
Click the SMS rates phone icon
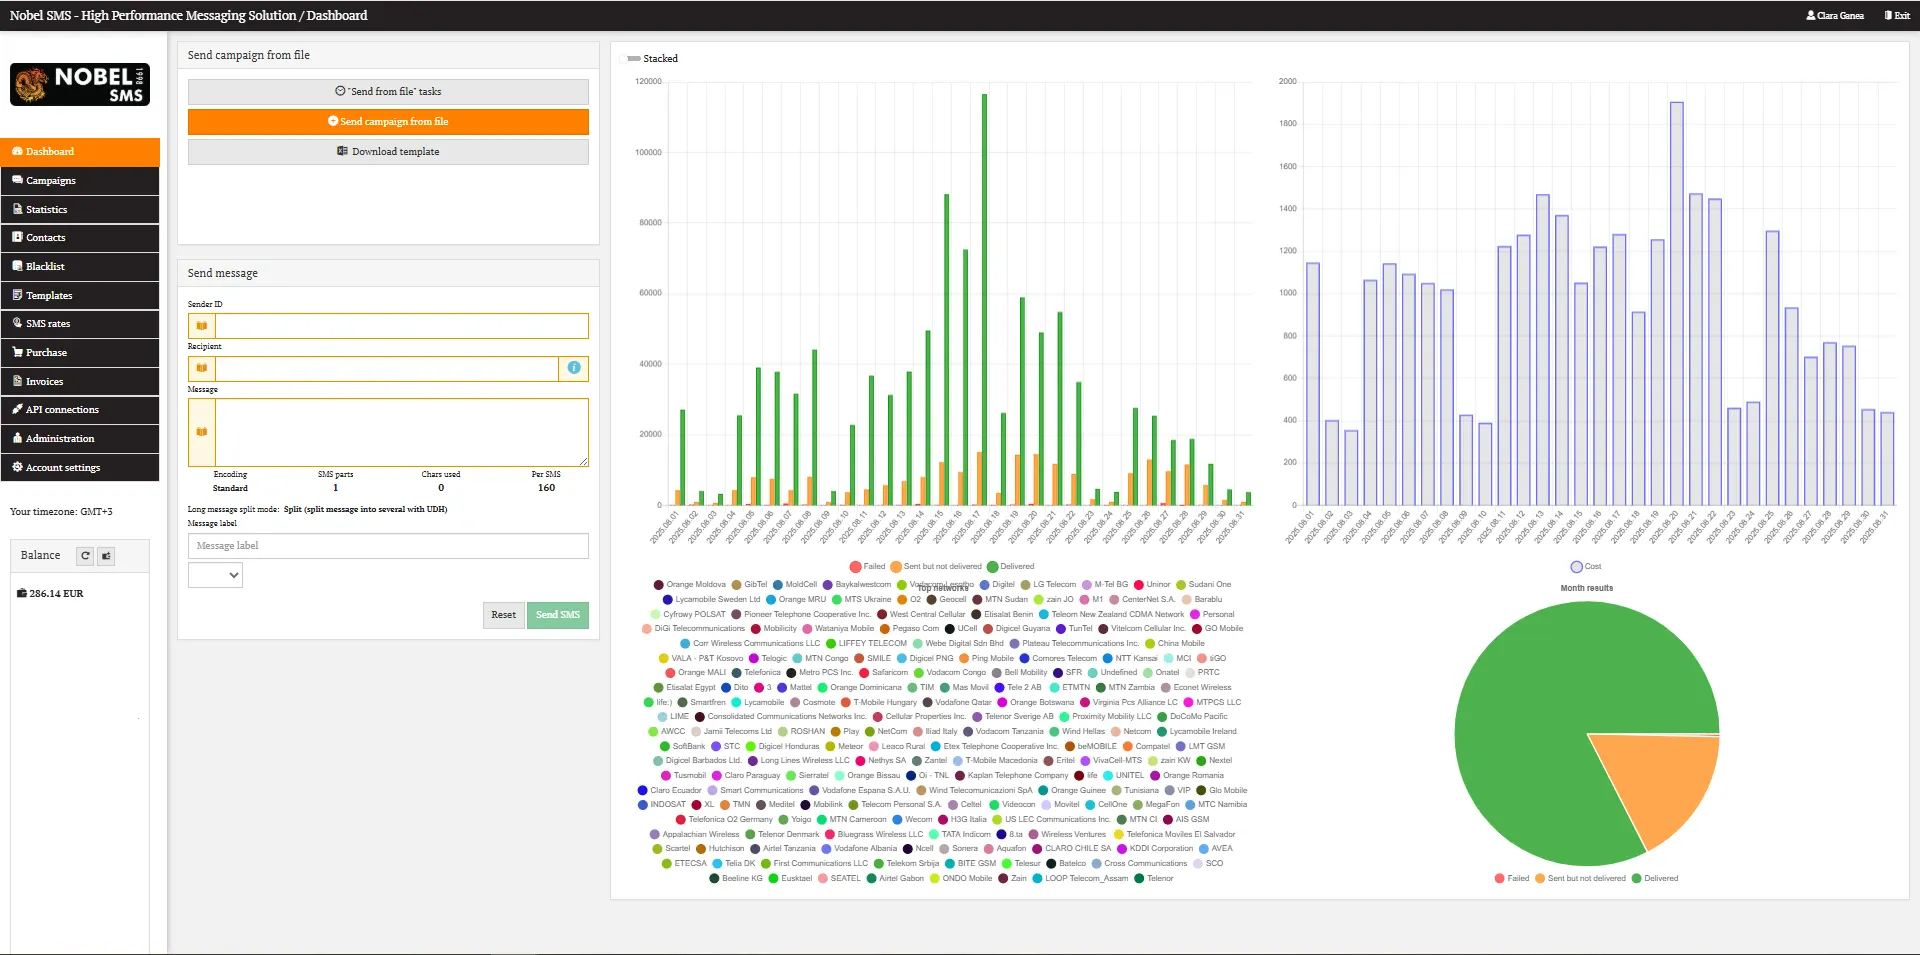pos(17,323)
